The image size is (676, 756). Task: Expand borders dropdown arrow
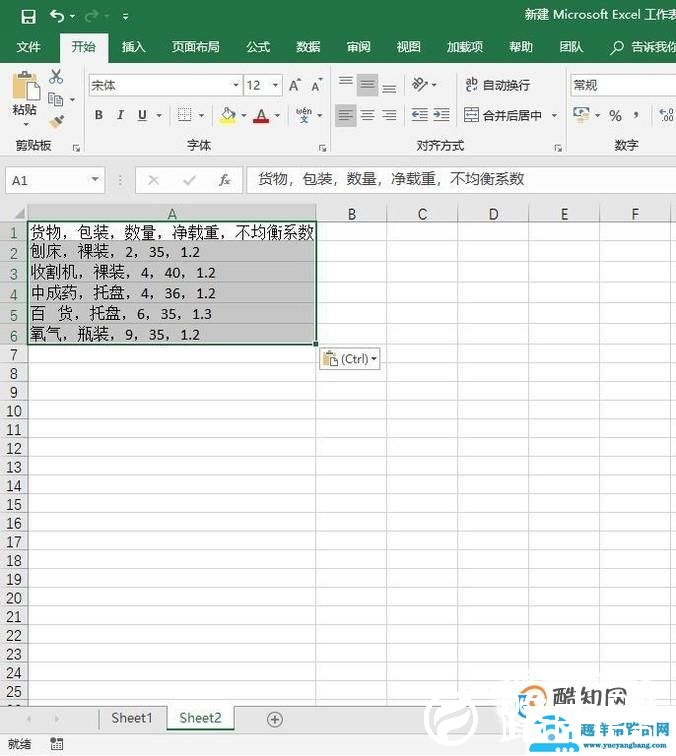coord(202,115)
